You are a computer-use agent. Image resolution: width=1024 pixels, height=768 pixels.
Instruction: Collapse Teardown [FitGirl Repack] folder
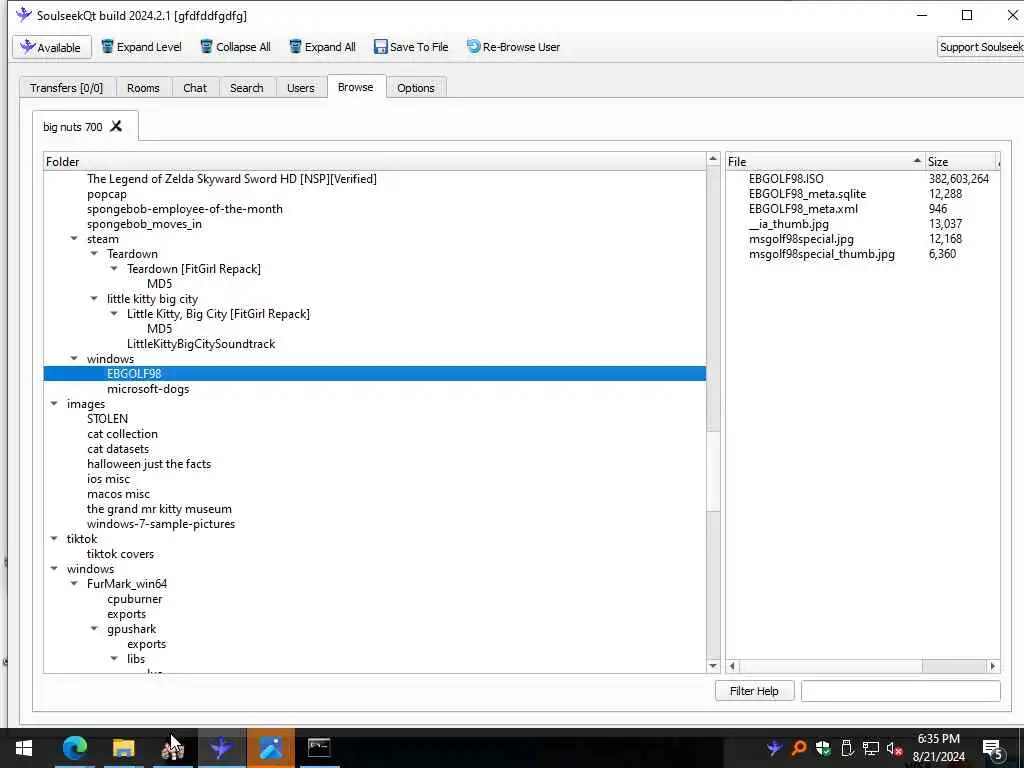(114, 269)
